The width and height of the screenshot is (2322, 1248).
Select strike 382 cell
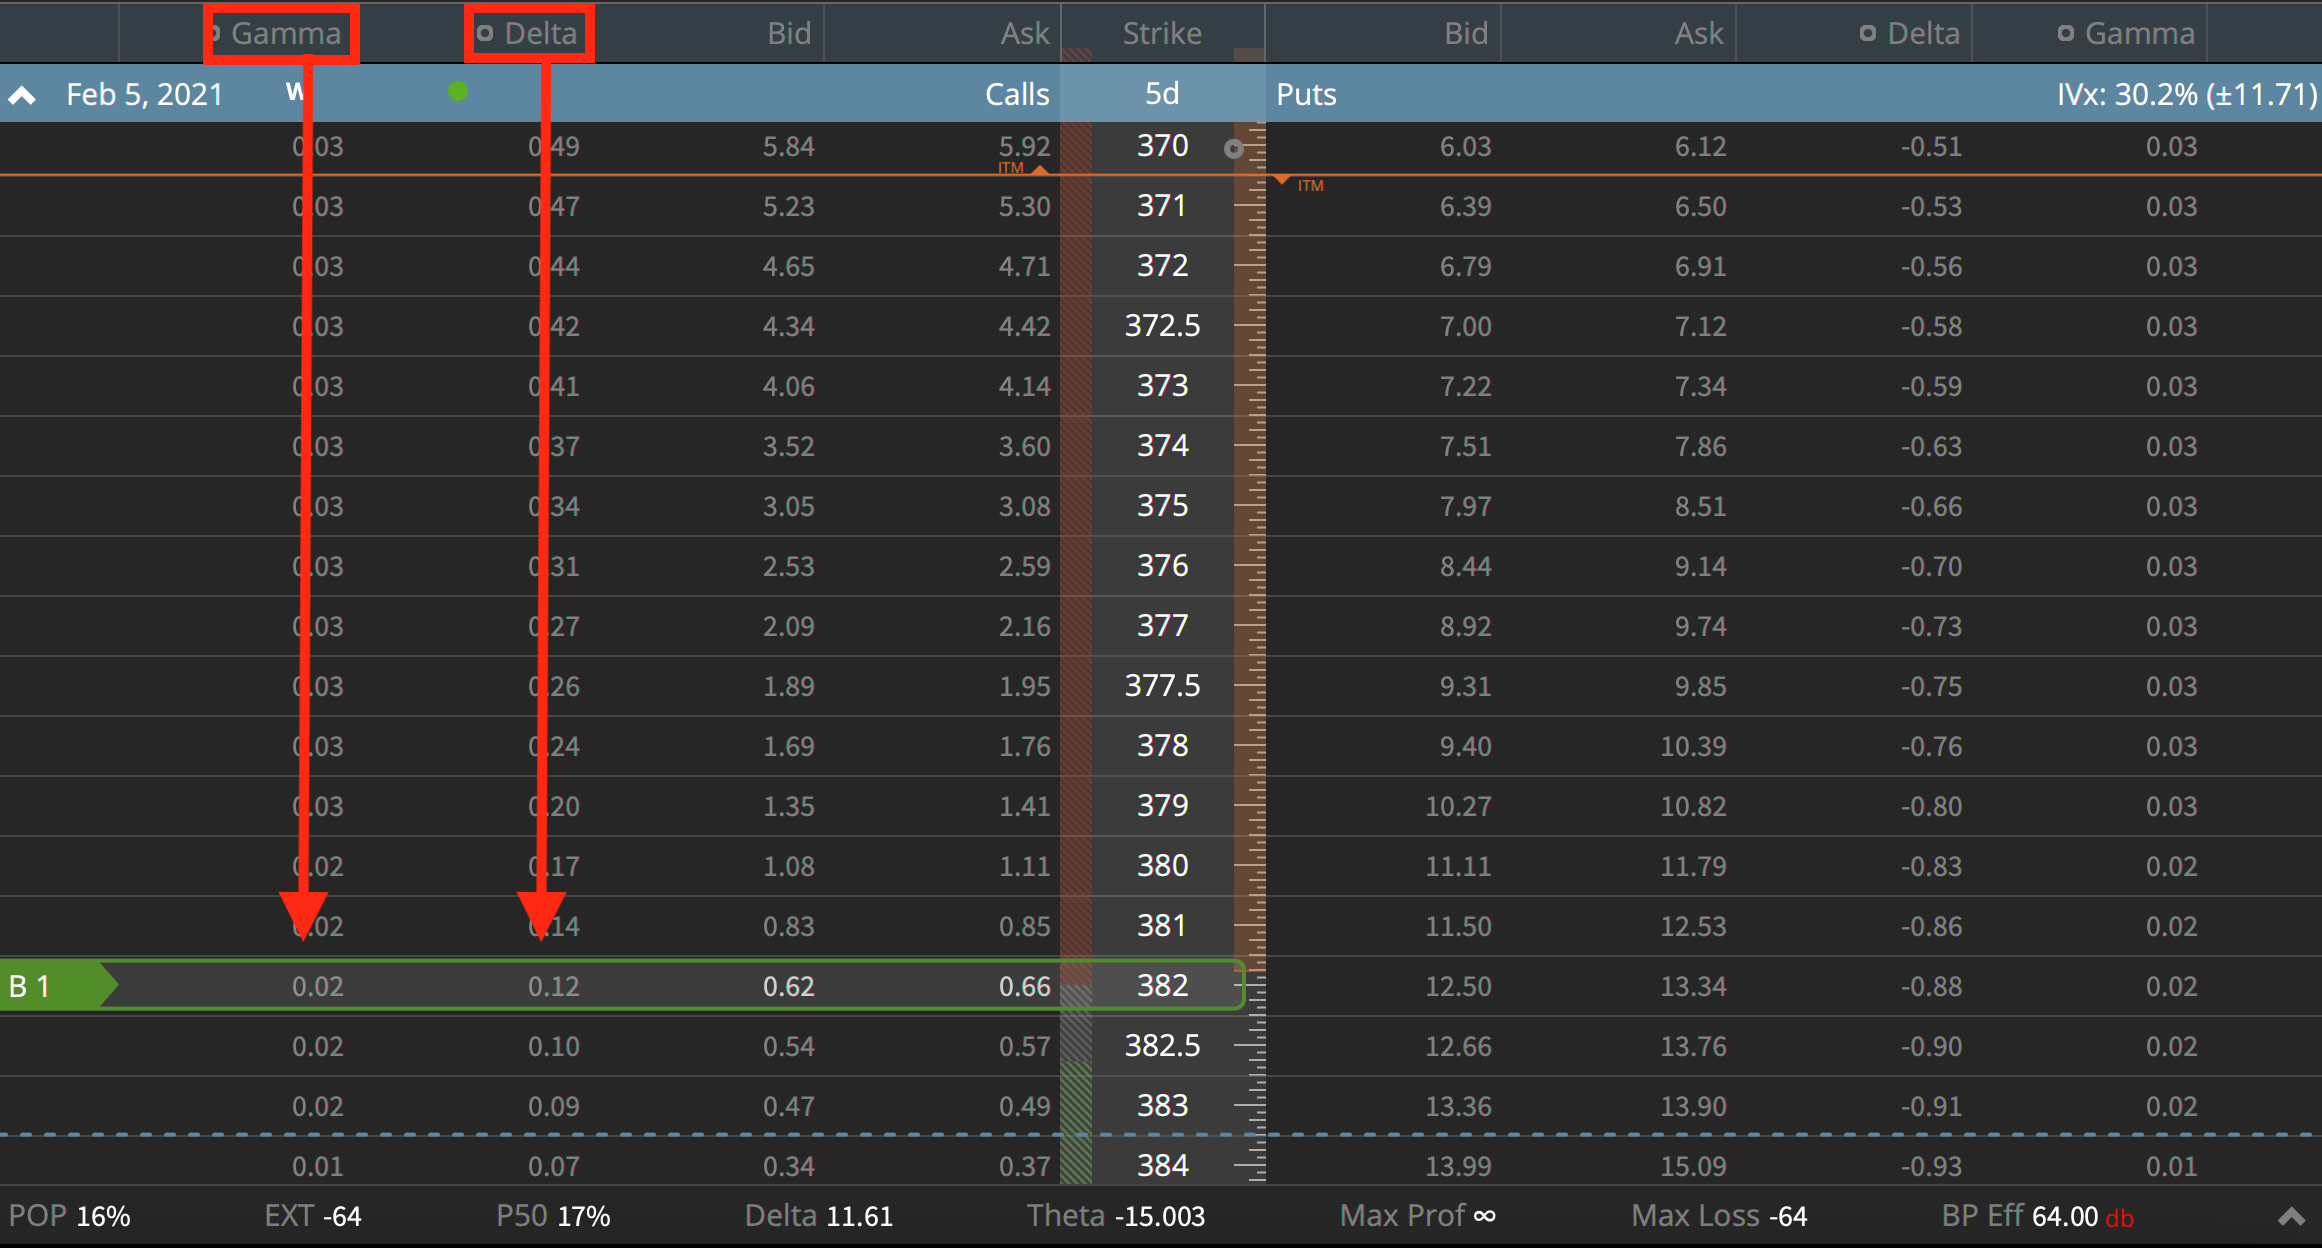(1162, 986)
